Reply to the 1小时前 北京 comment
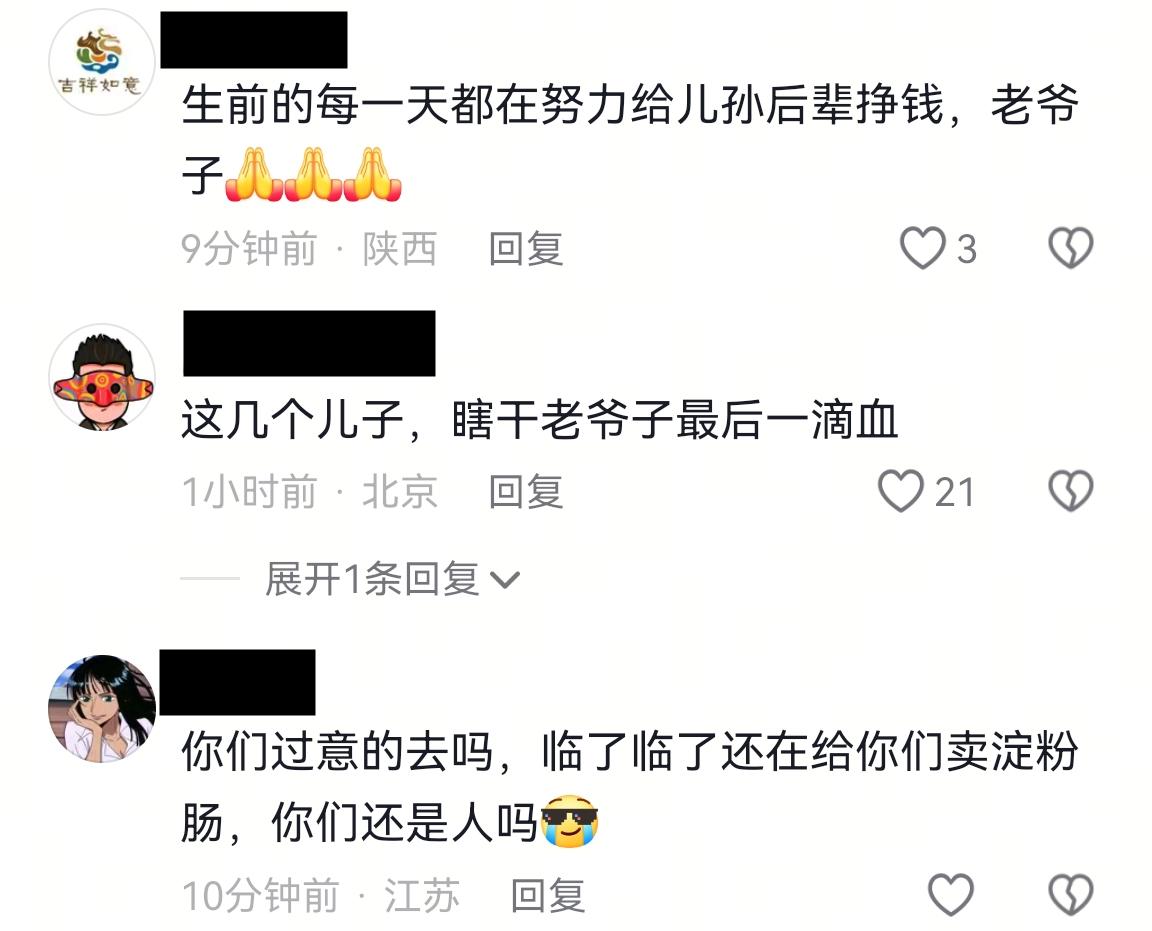1152x931 pixels. point(526,492)
